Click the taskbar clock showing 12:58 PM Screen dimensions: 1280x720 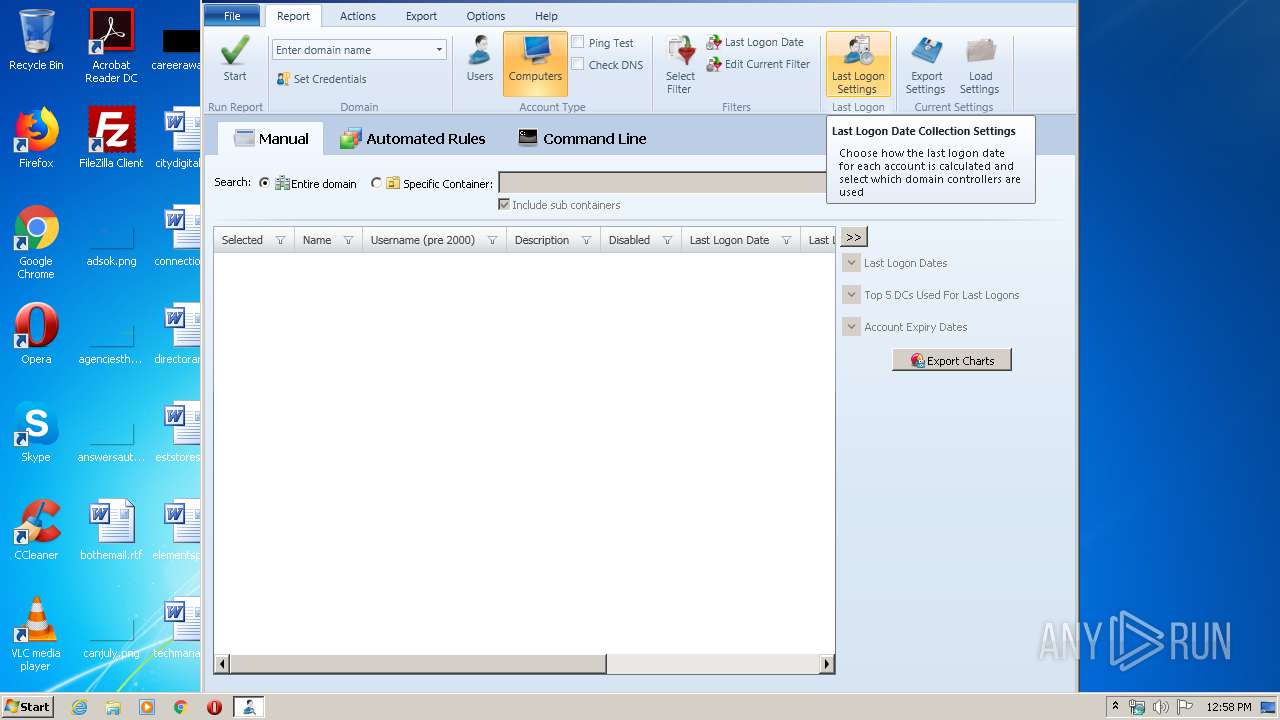click(1229, 707)
